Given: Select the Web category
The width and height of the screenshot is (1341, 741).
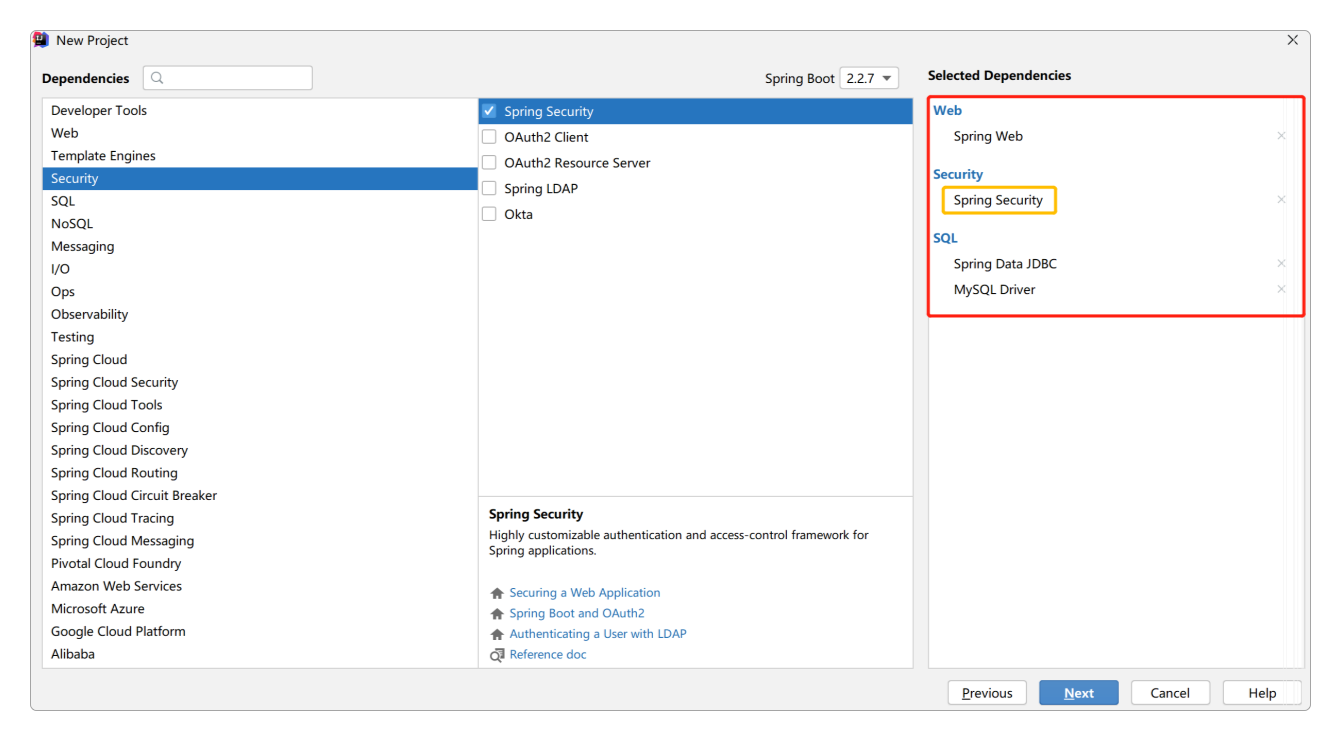Looking at the screenshot, I should pos(260,133).
